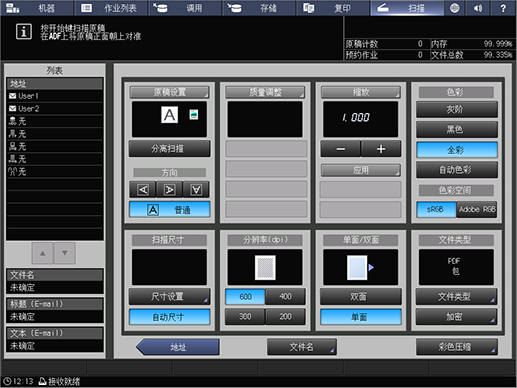Select the 扫描 scan tab
This screenshot has height=388, width=517.
(407, 8)
